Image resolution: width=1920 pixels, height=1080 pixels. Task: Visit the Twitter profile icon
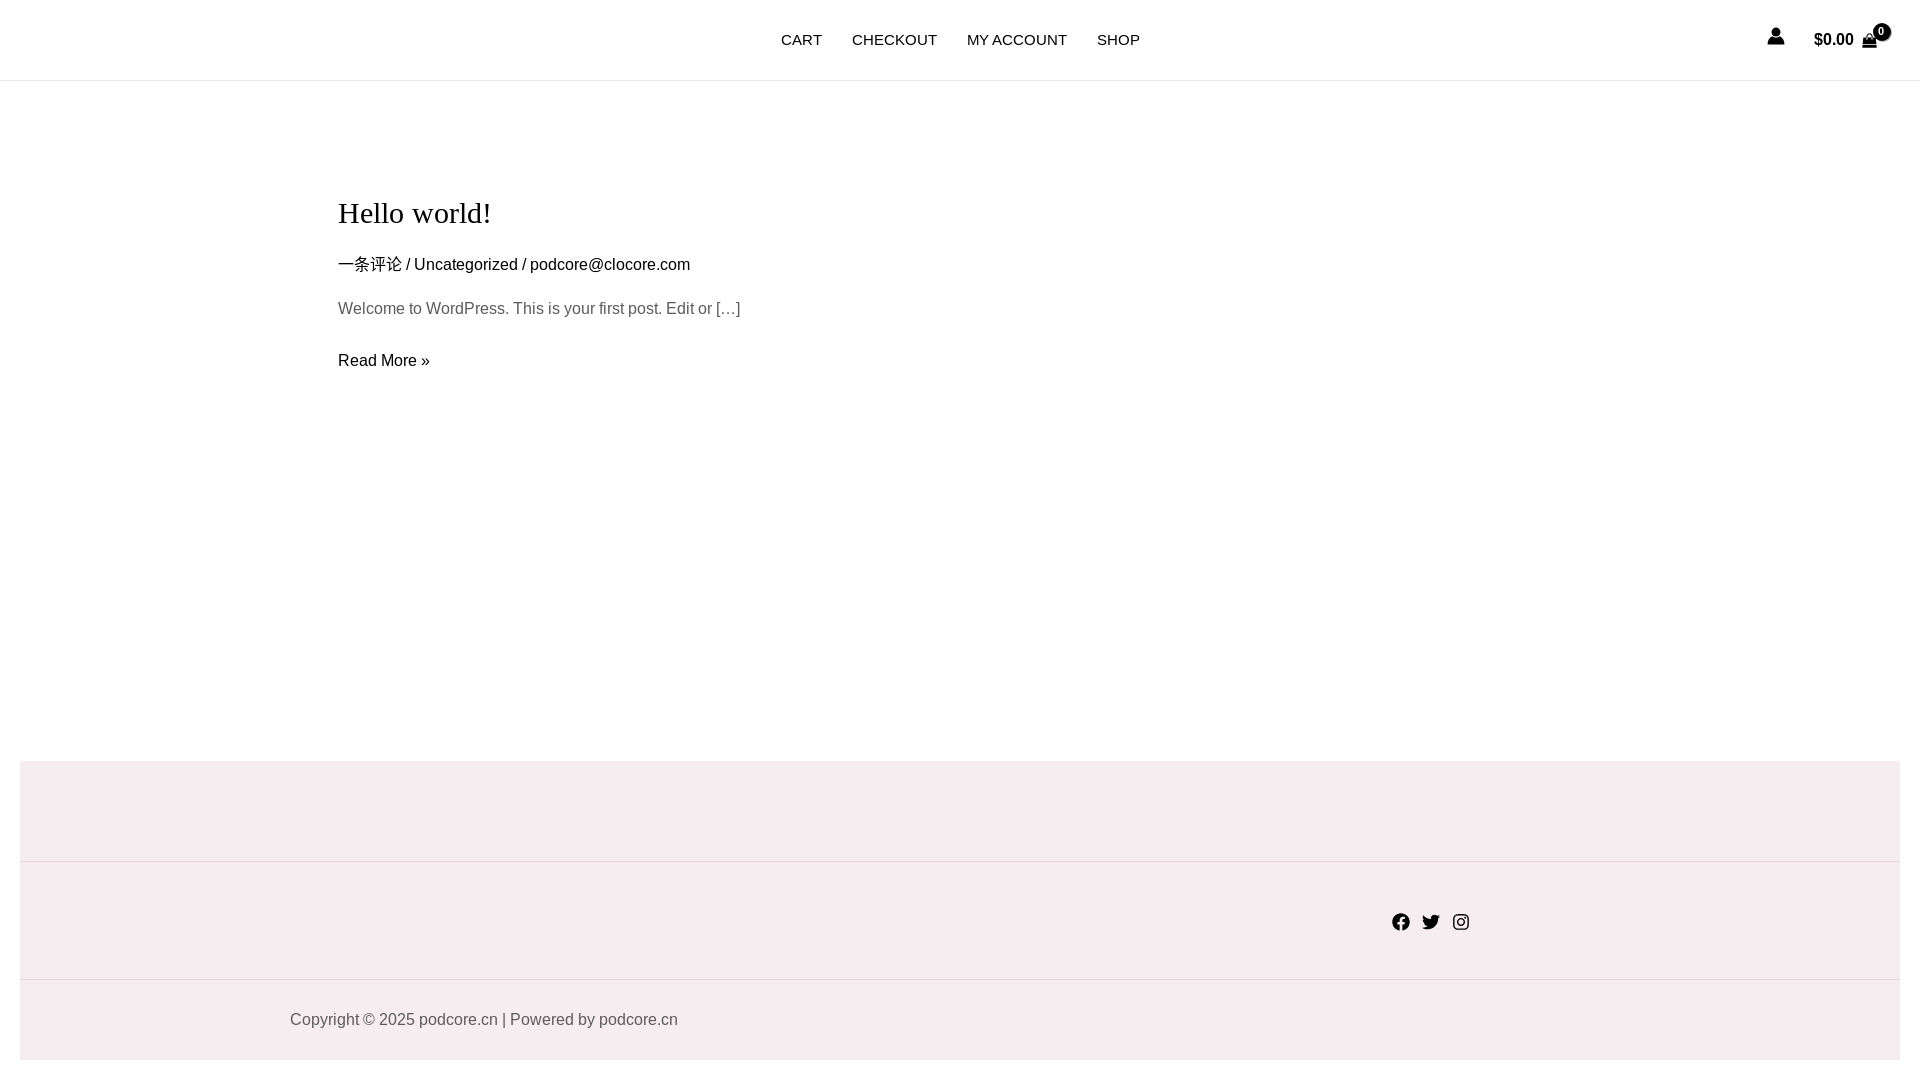(1431, 922)
